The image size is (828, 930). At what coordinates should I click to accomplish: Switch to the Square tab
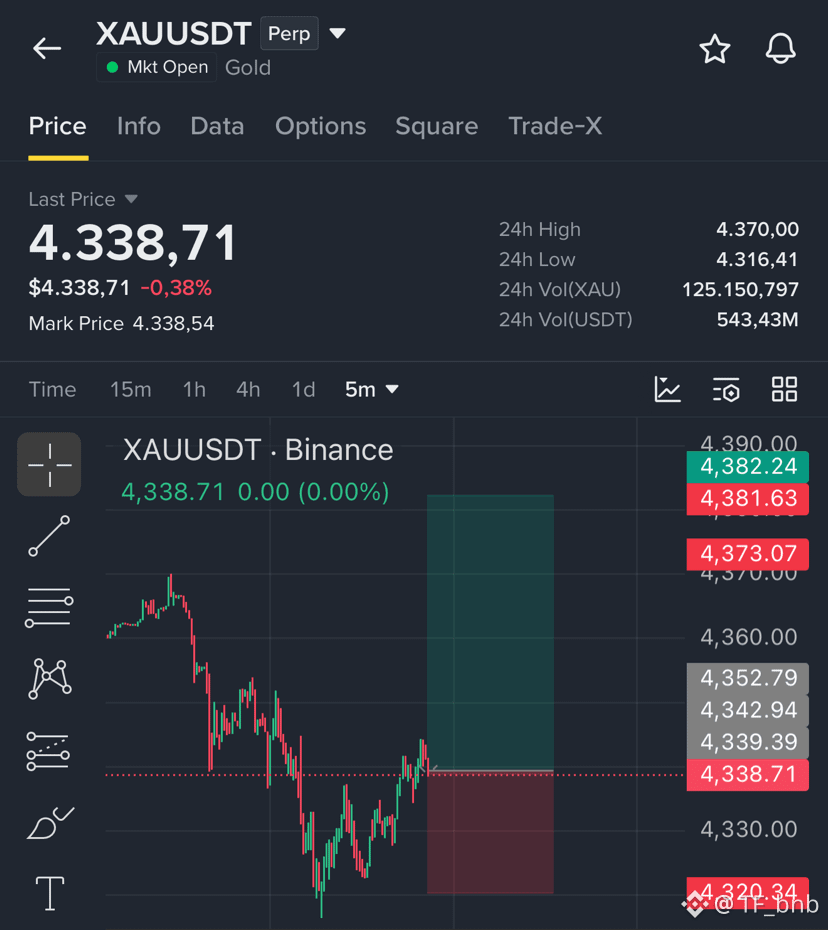click(x=437, y=126)
